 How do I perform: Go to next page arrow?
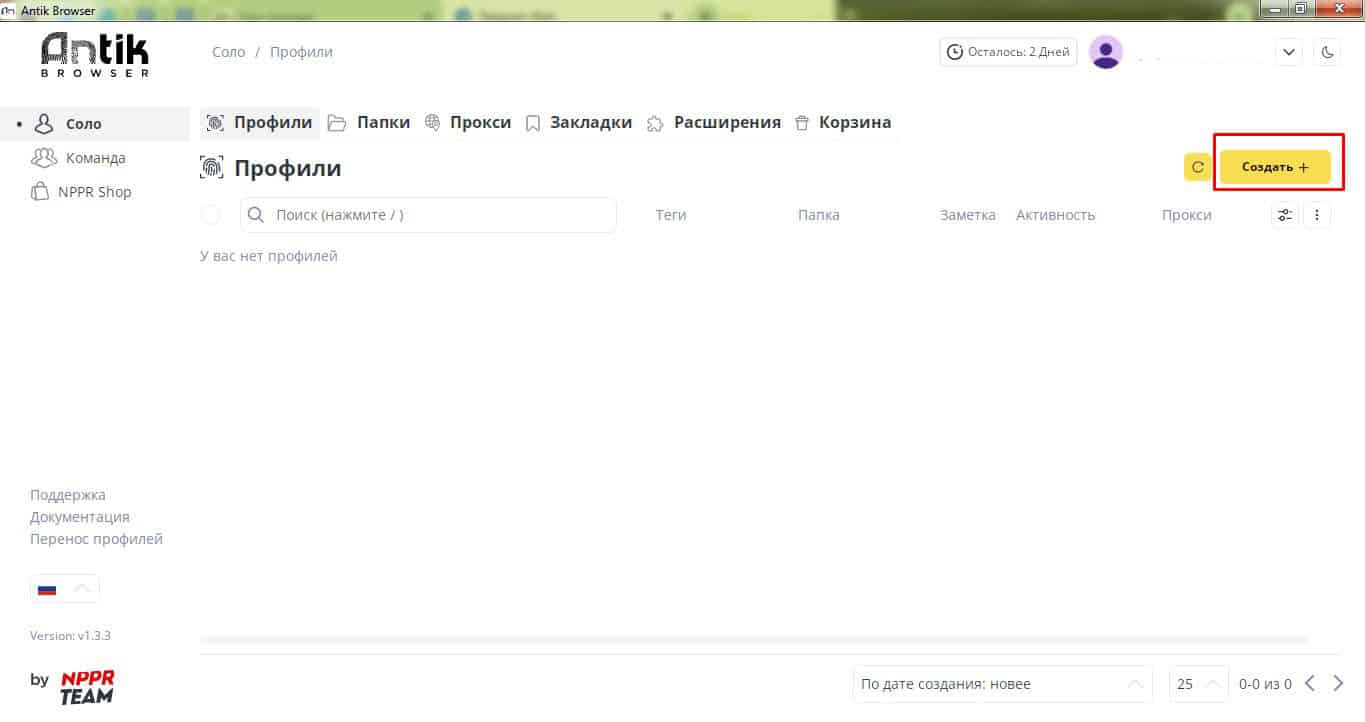pos(1339,684)
